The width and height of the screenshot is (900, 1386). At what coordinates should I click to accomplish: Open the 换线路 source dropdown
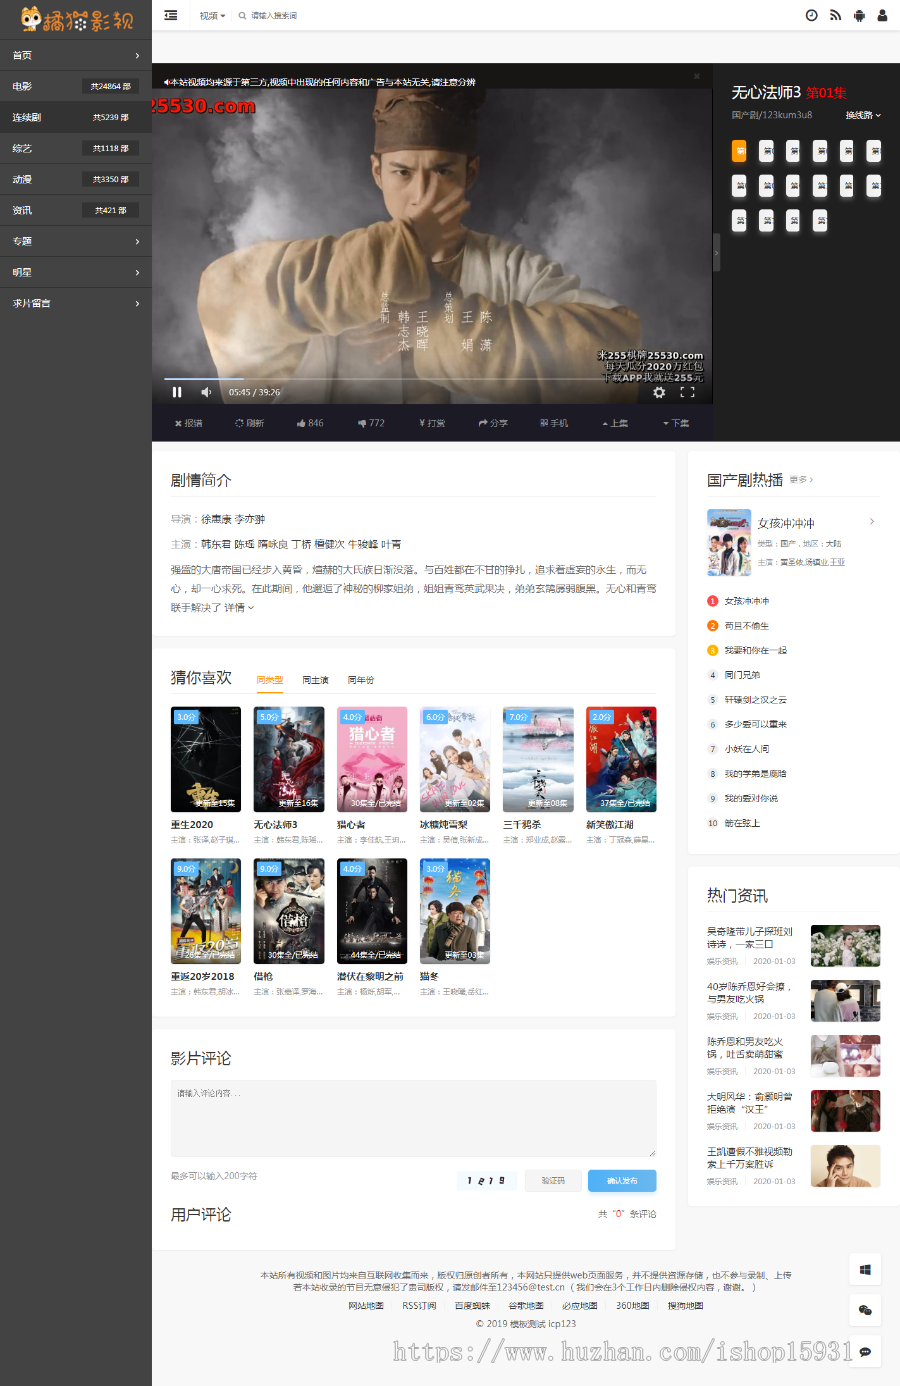tap(863, 116)
